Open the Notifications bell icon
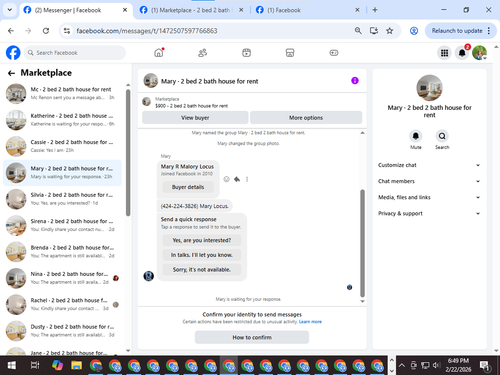The width and height of the screenshot is (500, 375). [462, 53]
